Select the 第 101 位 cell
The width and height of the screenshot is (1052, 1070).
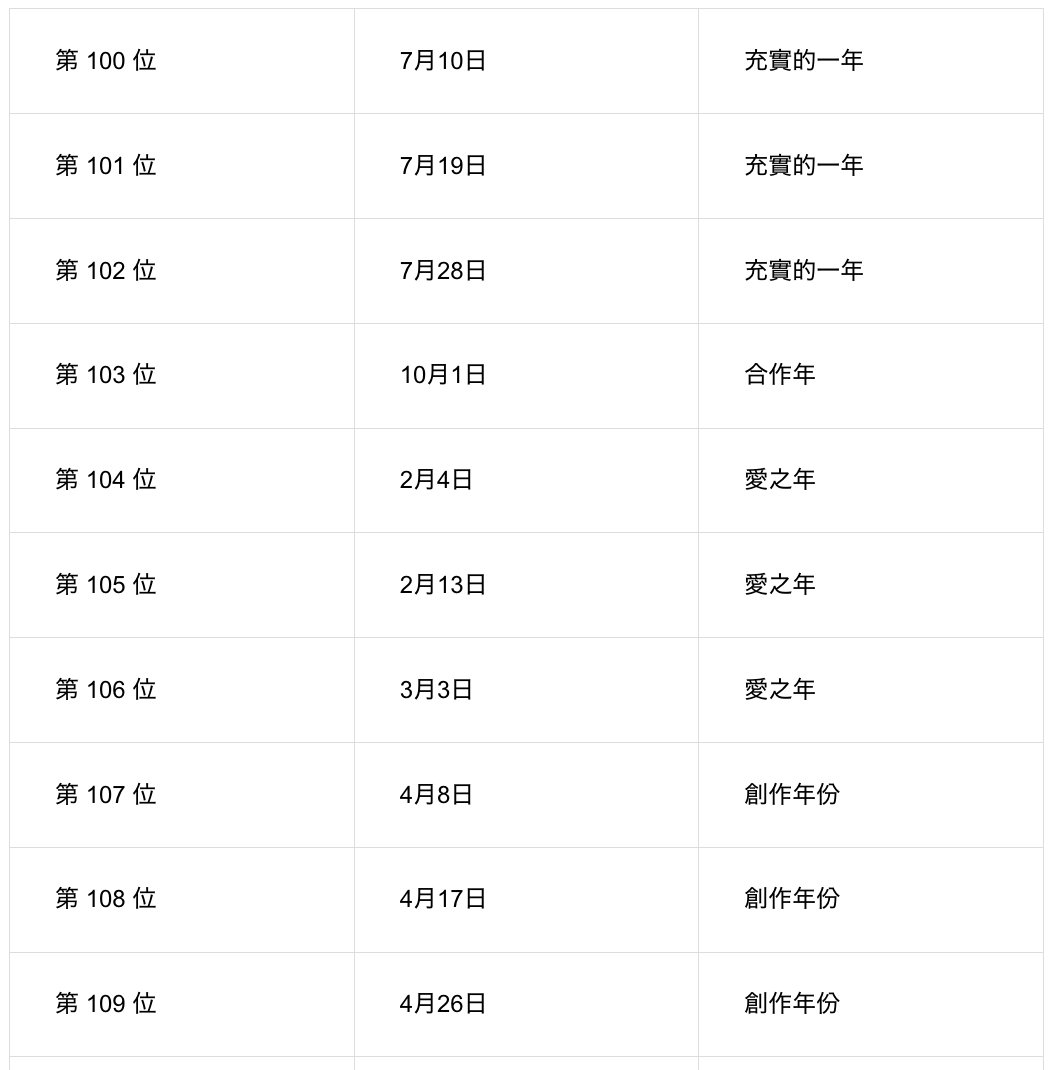pos(106,166)
